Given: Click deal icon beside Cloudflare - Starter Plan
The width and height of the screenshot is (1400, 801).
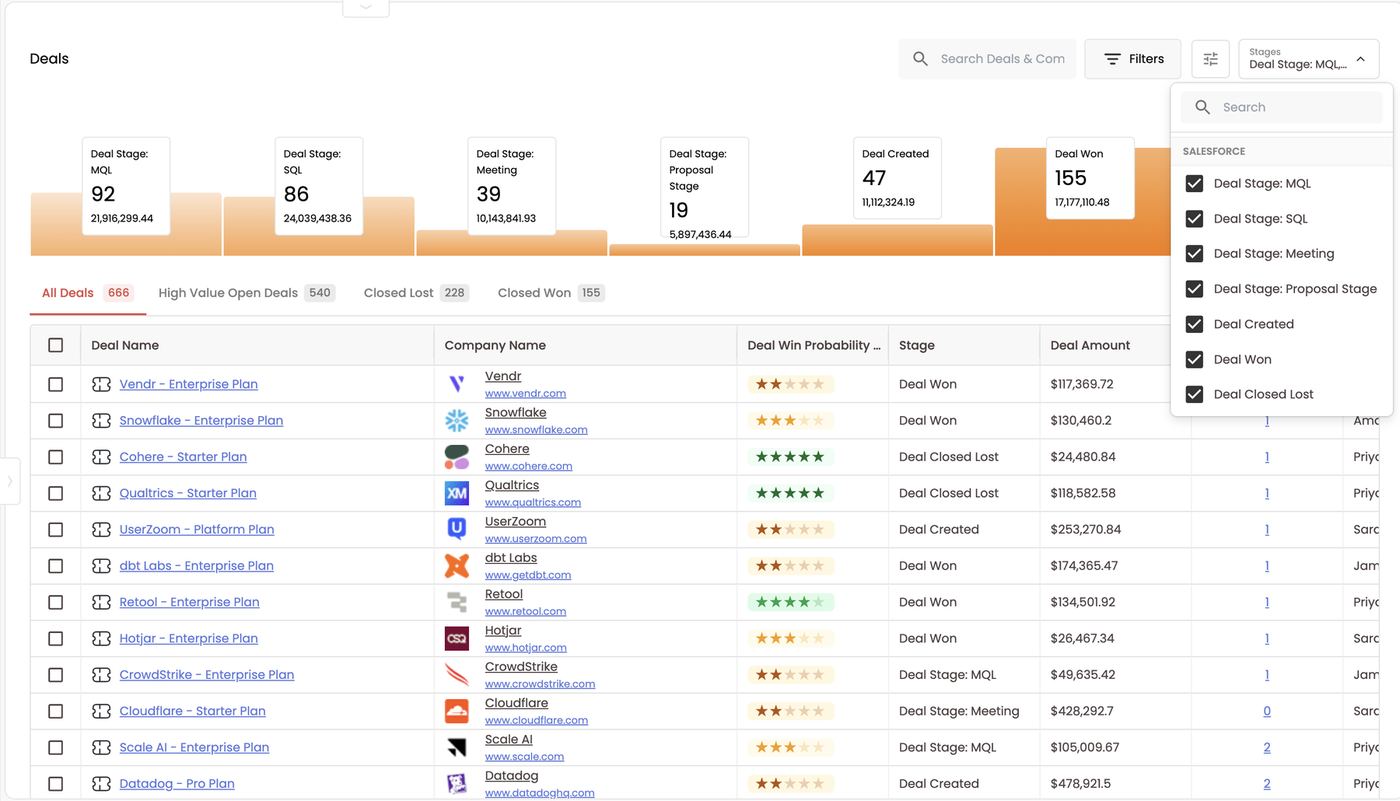Looking at the screenshot, I should click(x=101, y=711).
